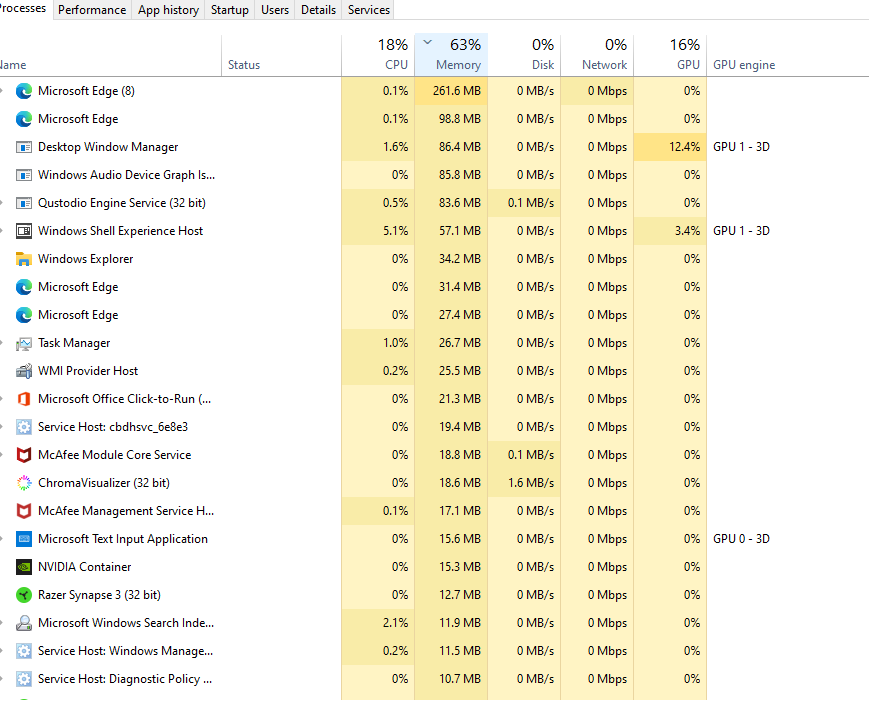Select the Razer Synapse 3 (32 bit) name

[99, 595]
